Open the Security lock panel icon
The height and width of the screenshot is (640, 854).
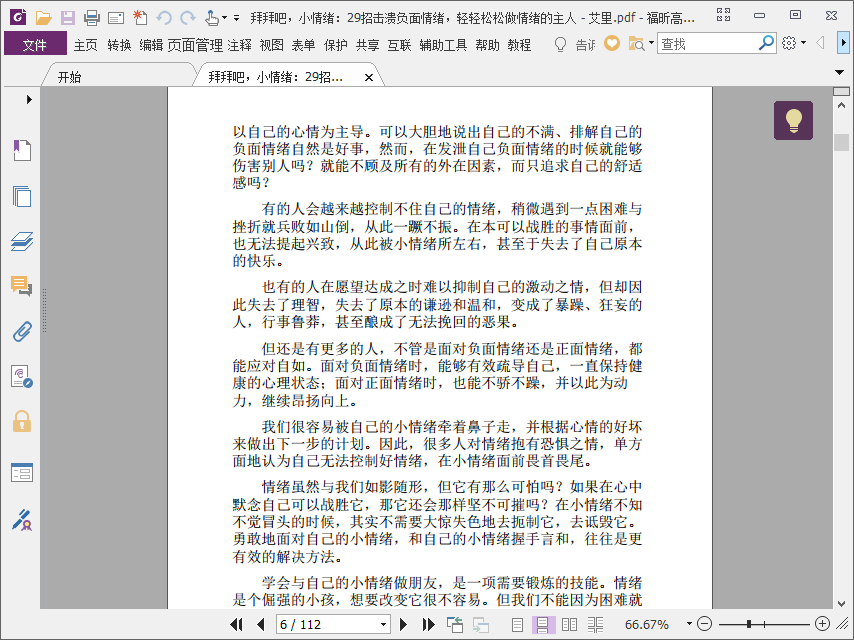click(22, 422)
